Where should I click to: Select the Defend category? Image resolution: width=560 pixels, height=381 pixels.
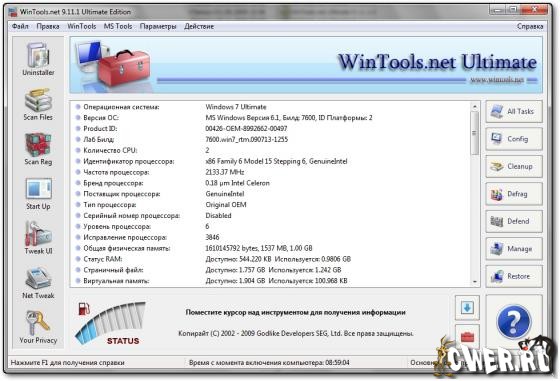(514, 221)
